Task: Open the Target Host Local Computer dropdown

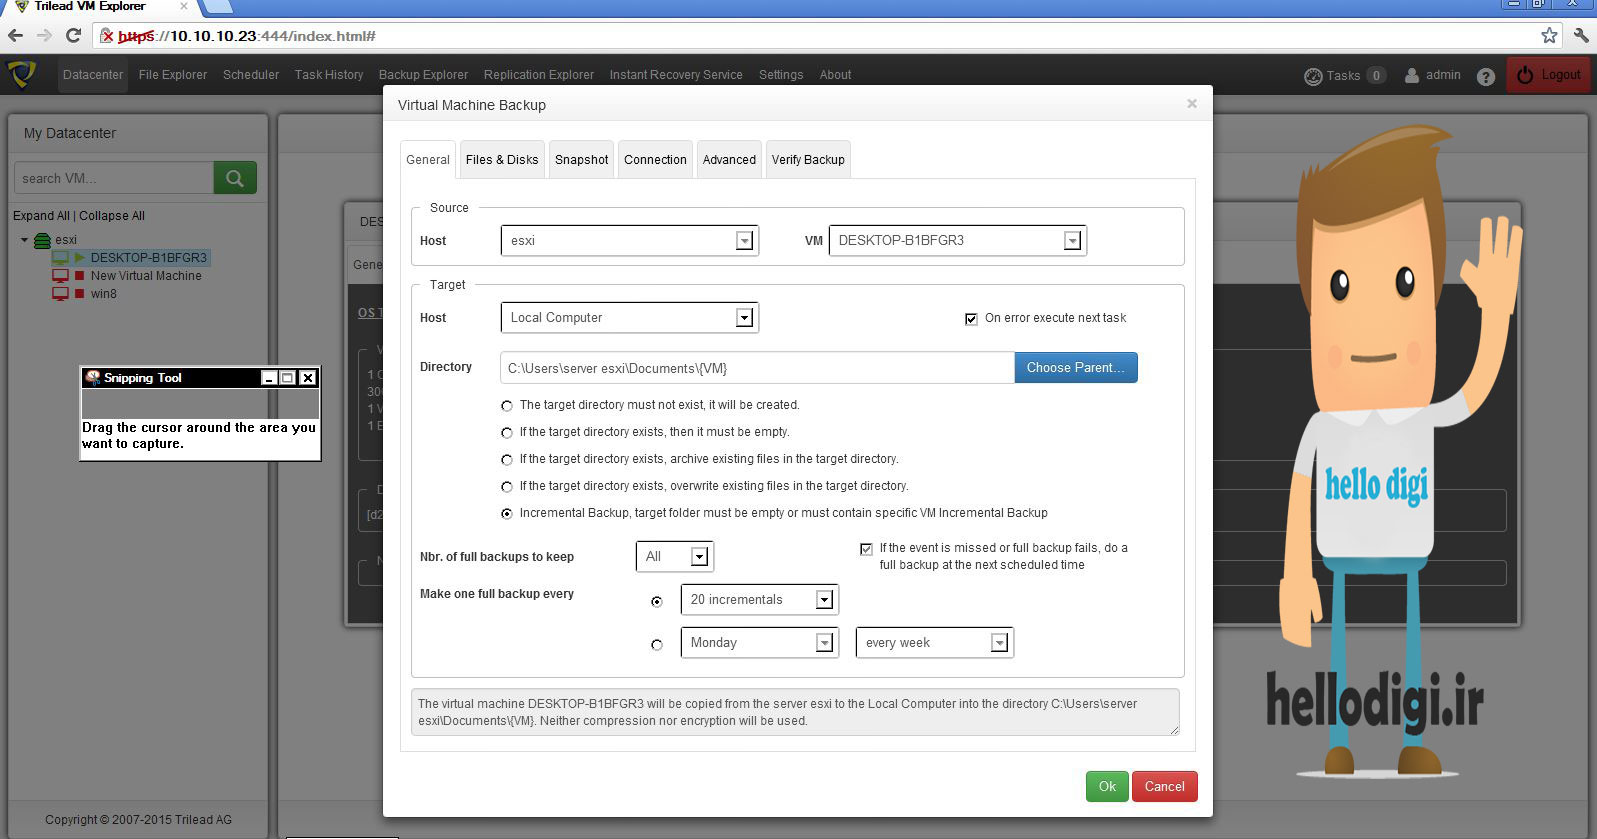Action: click(x=629, y=317)
